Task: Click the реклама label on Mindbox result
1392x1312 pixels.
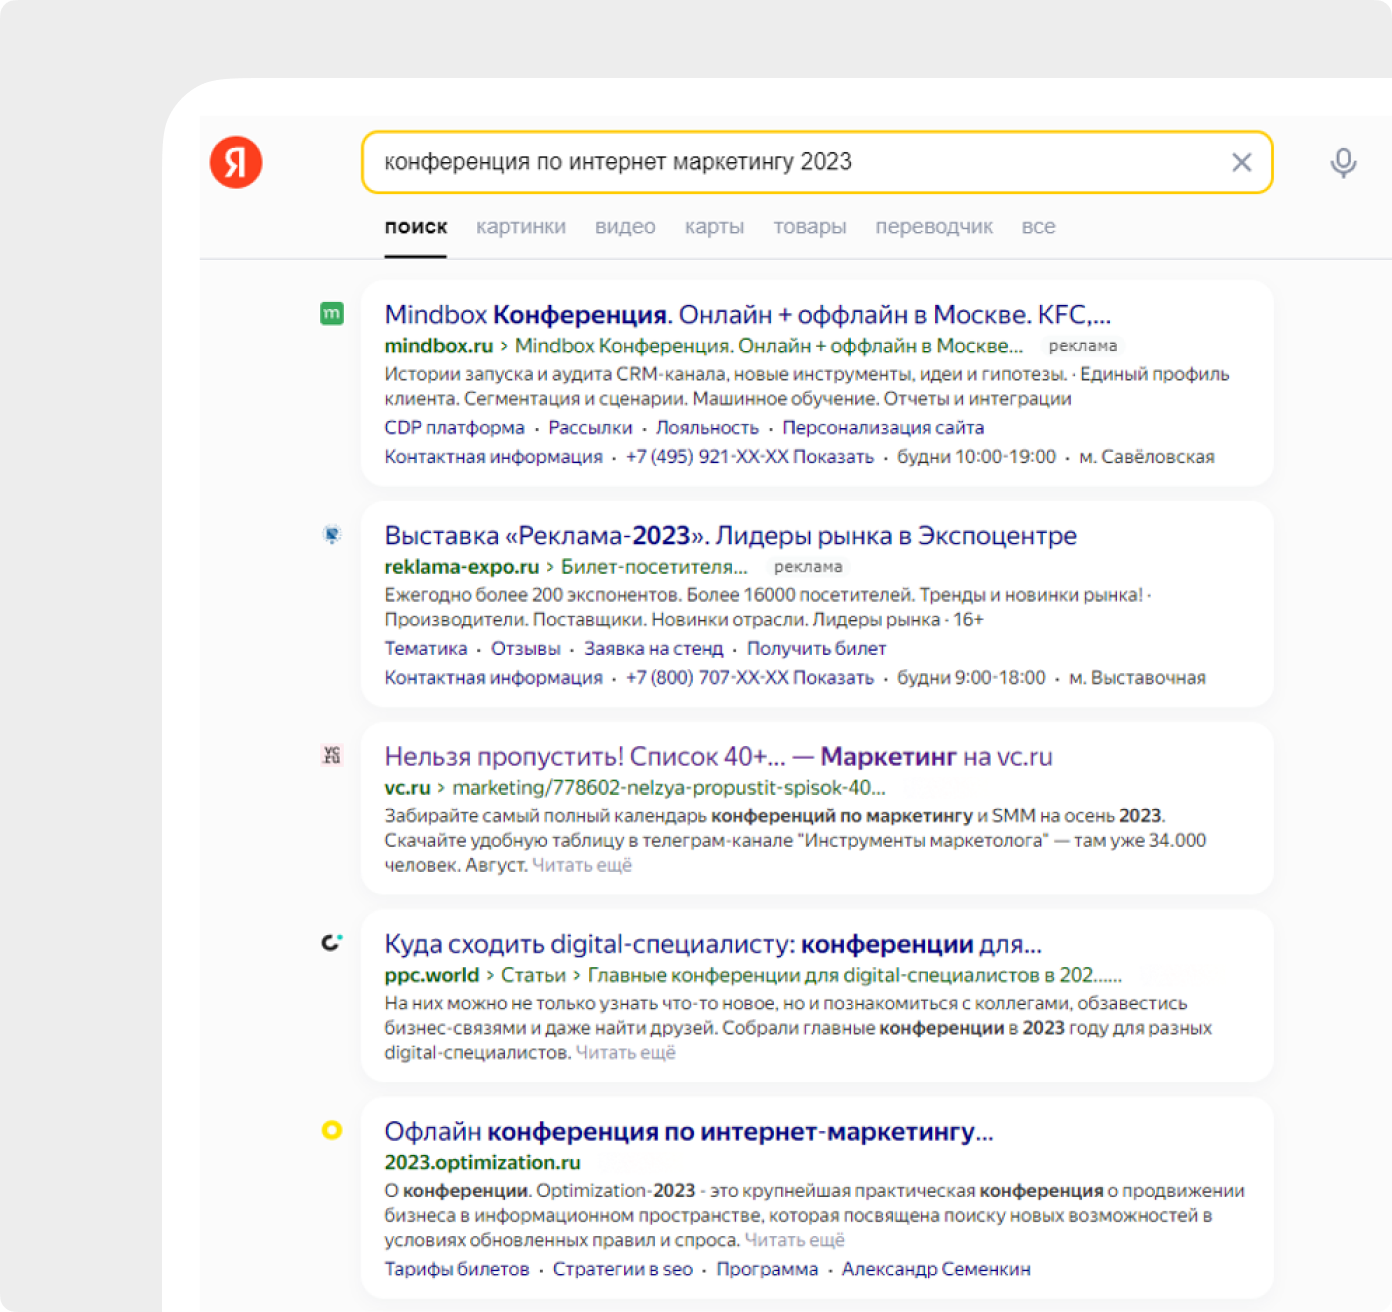Action: click(x=1083, y=346)
